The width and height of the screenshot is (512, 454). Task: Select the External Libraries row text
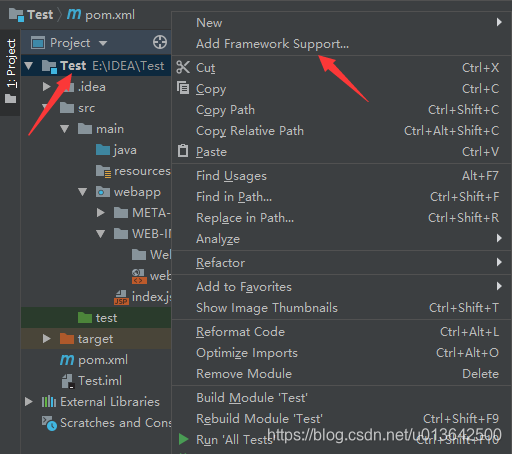tap(110, 402)
